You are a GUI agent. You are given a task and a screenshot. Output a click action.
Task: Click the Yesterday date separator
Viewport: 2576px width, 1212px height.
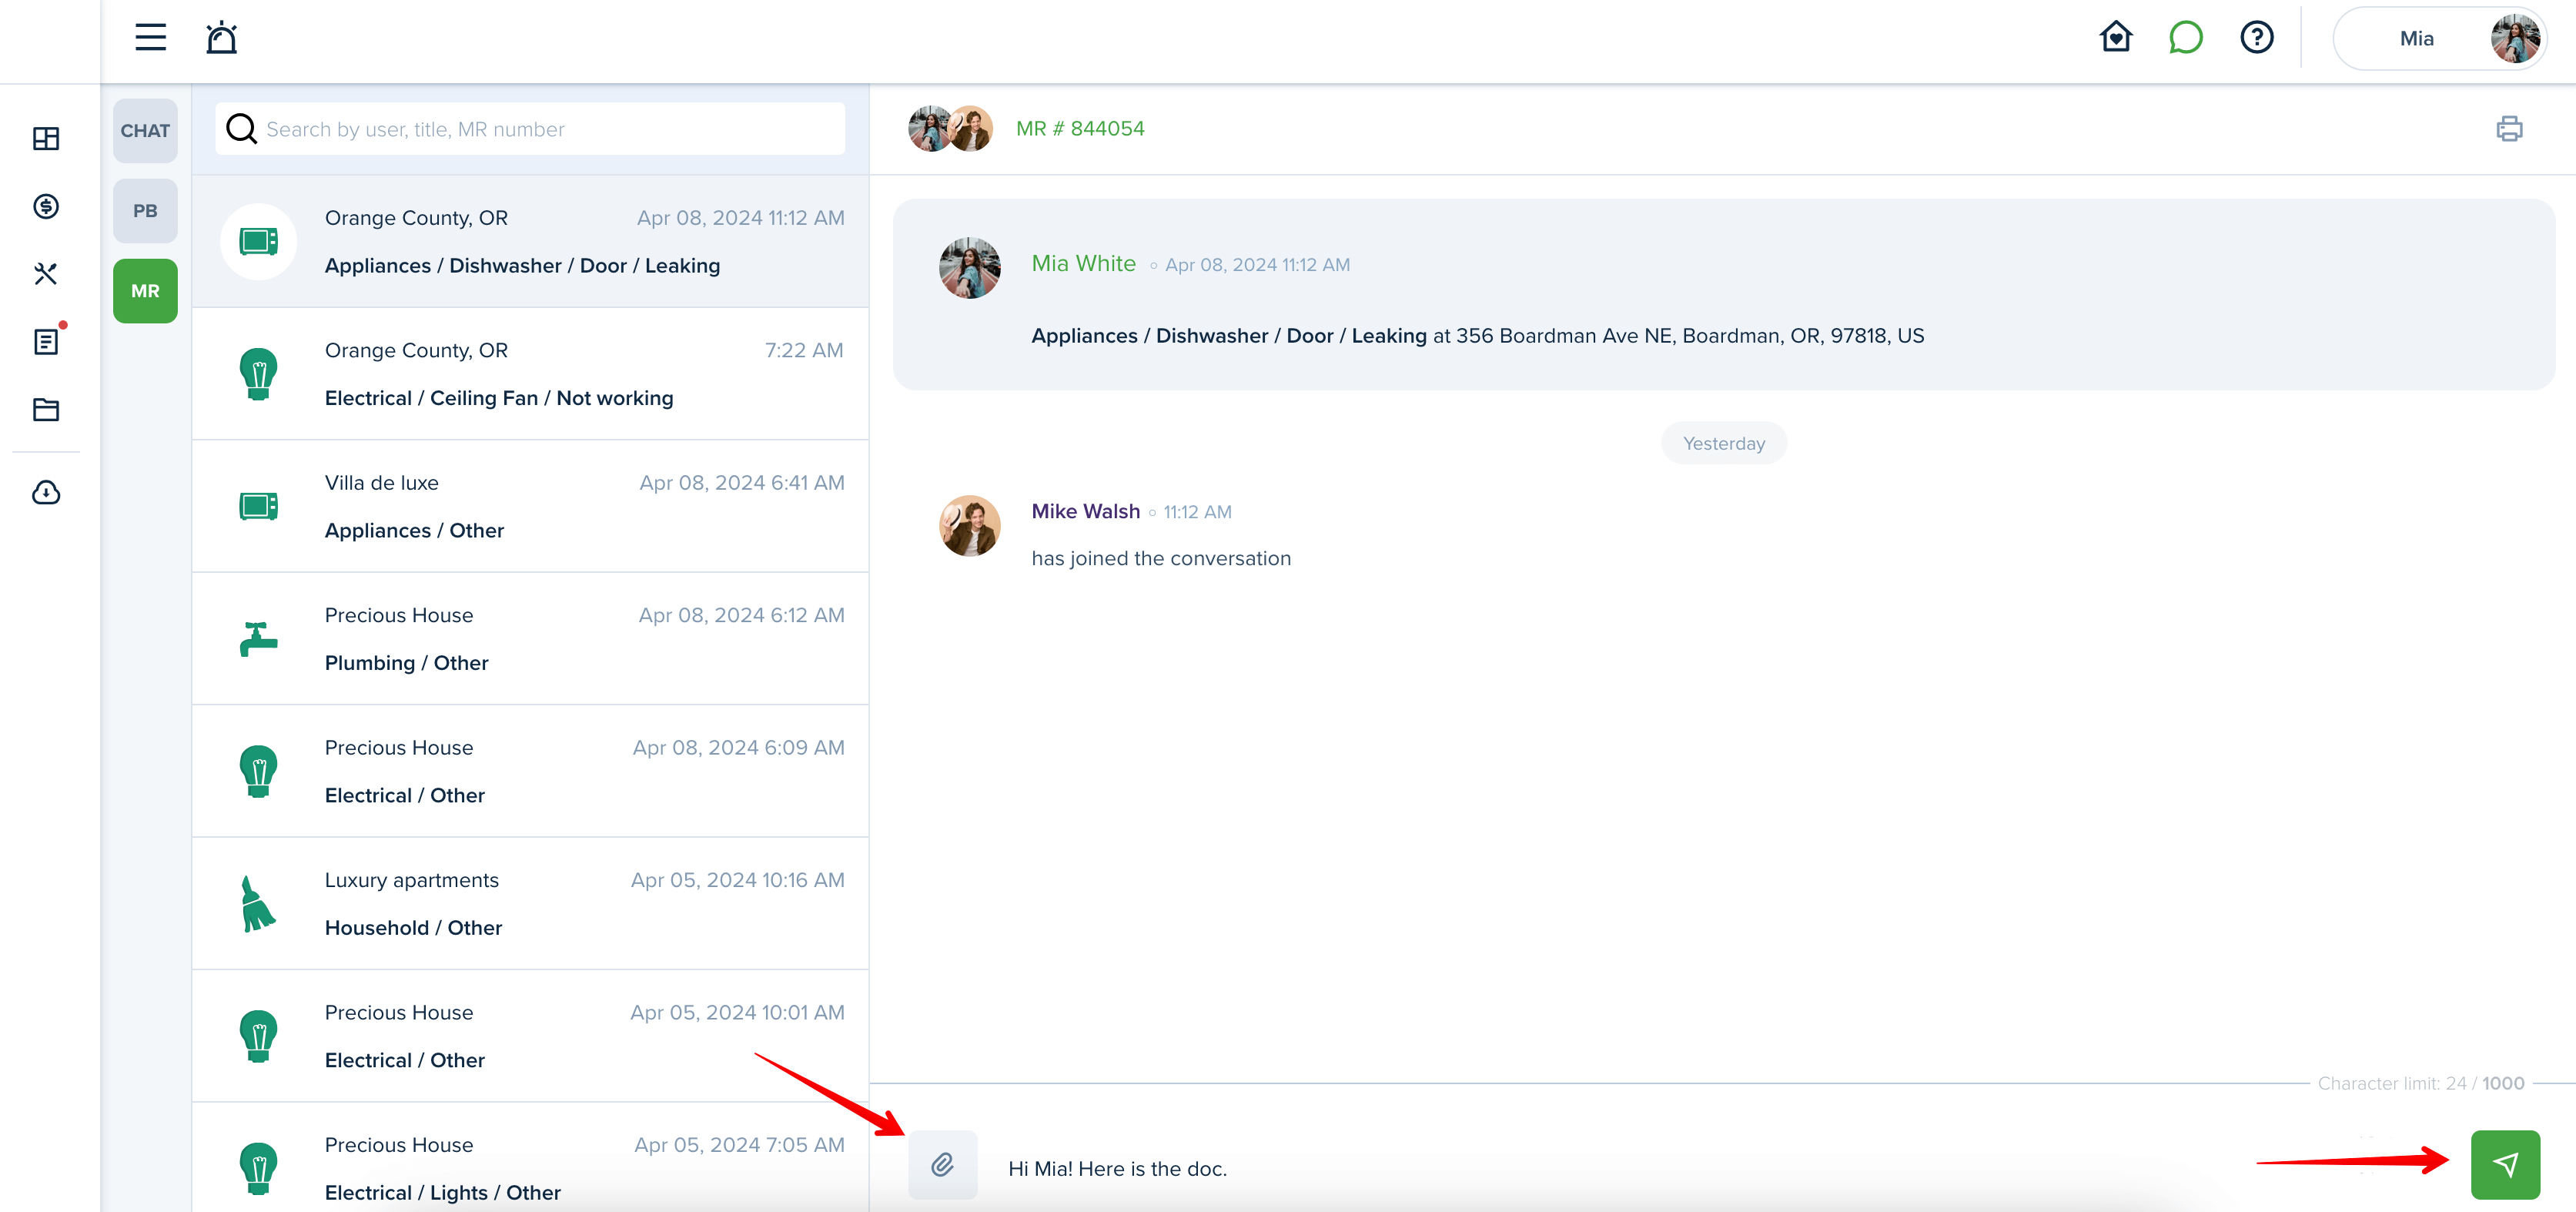(1723, 443)
